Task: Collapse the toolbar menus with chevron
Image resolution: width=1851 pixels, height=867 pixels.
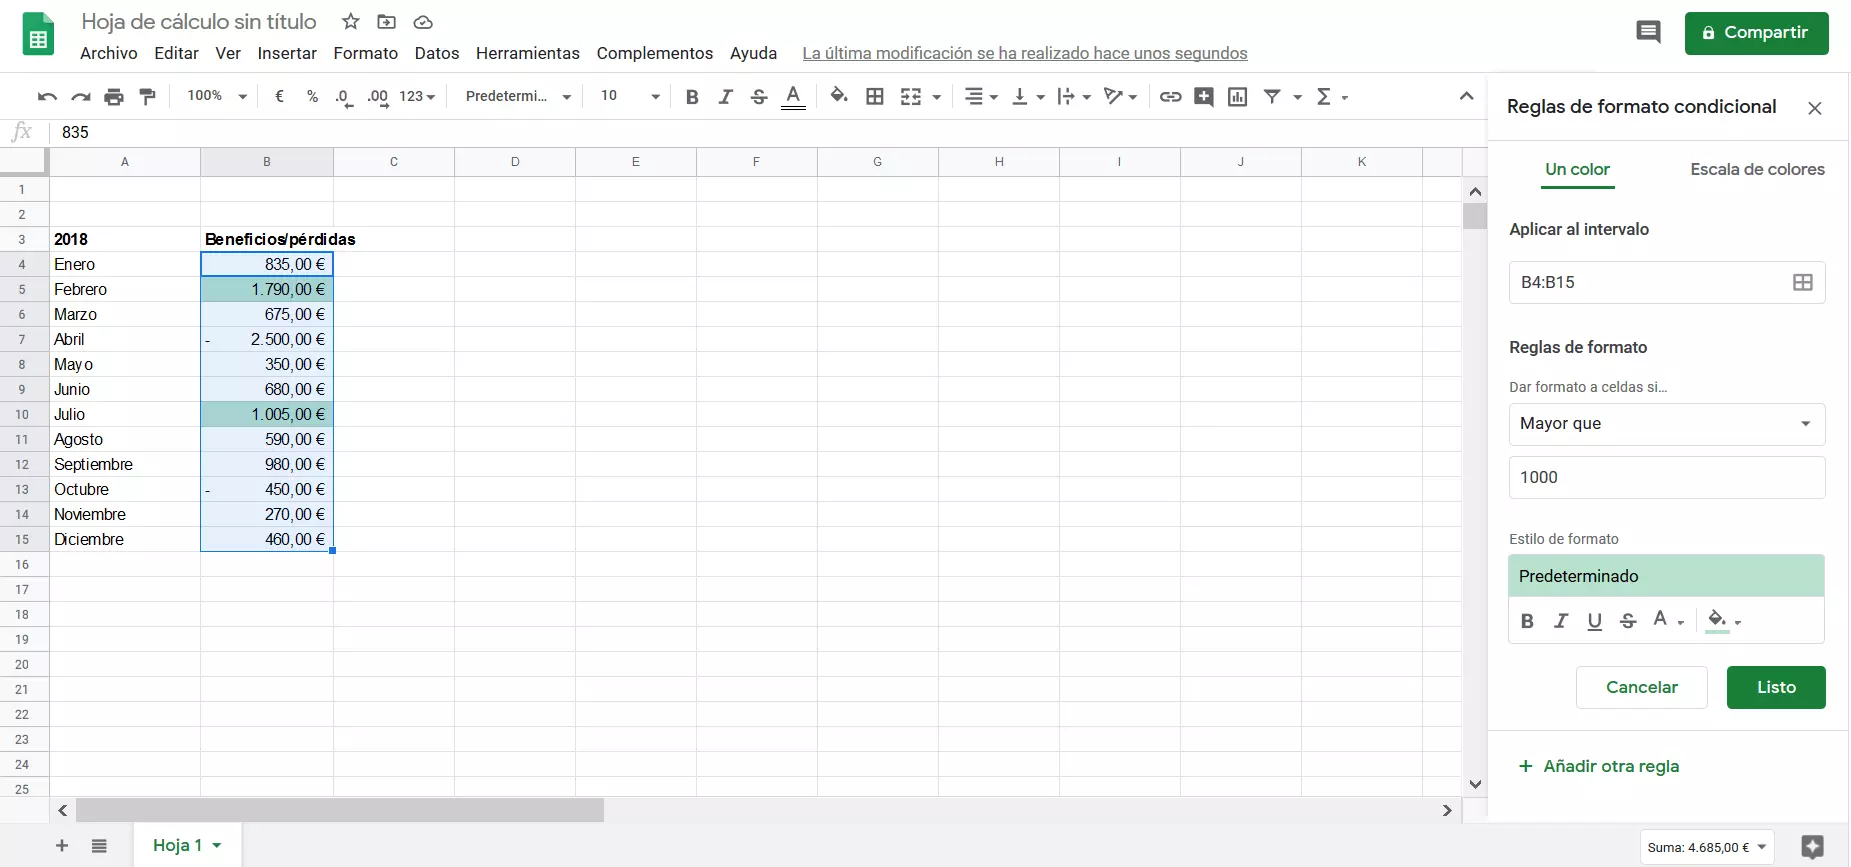Action: click(1466, 96)
